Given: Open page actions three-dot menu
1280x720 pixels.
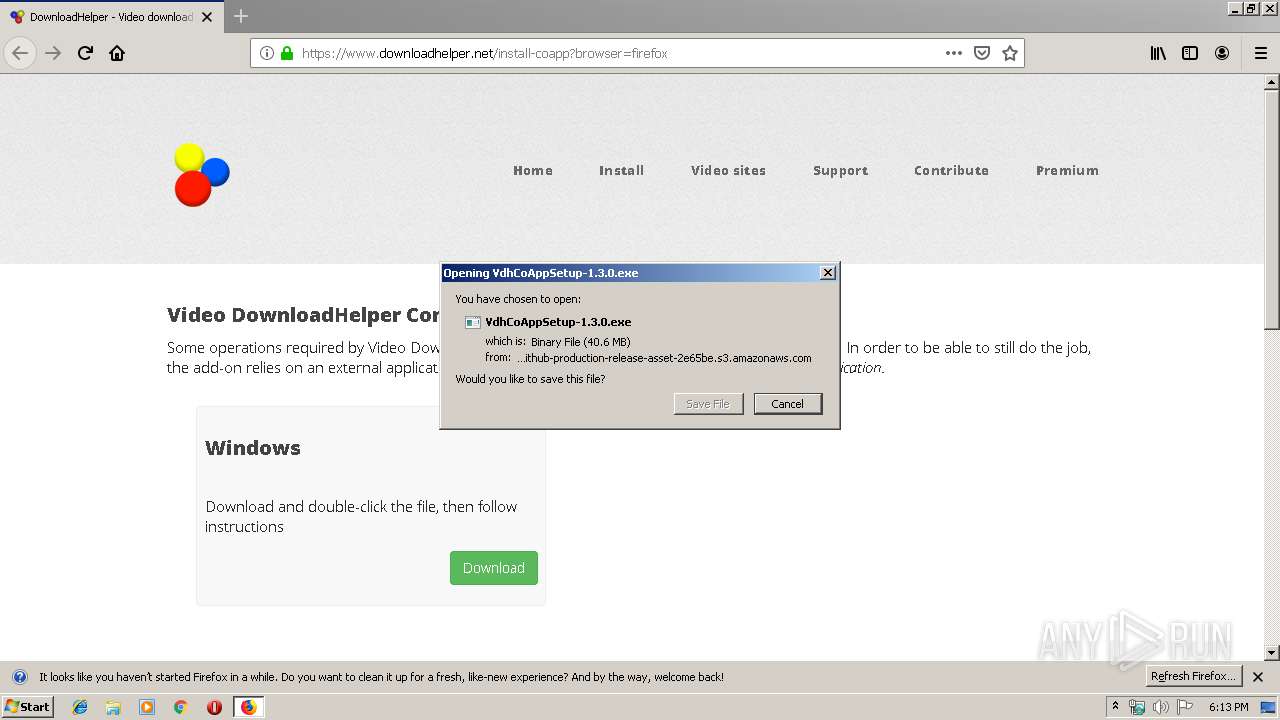Looking at the screenshot, I should [954, 53].
